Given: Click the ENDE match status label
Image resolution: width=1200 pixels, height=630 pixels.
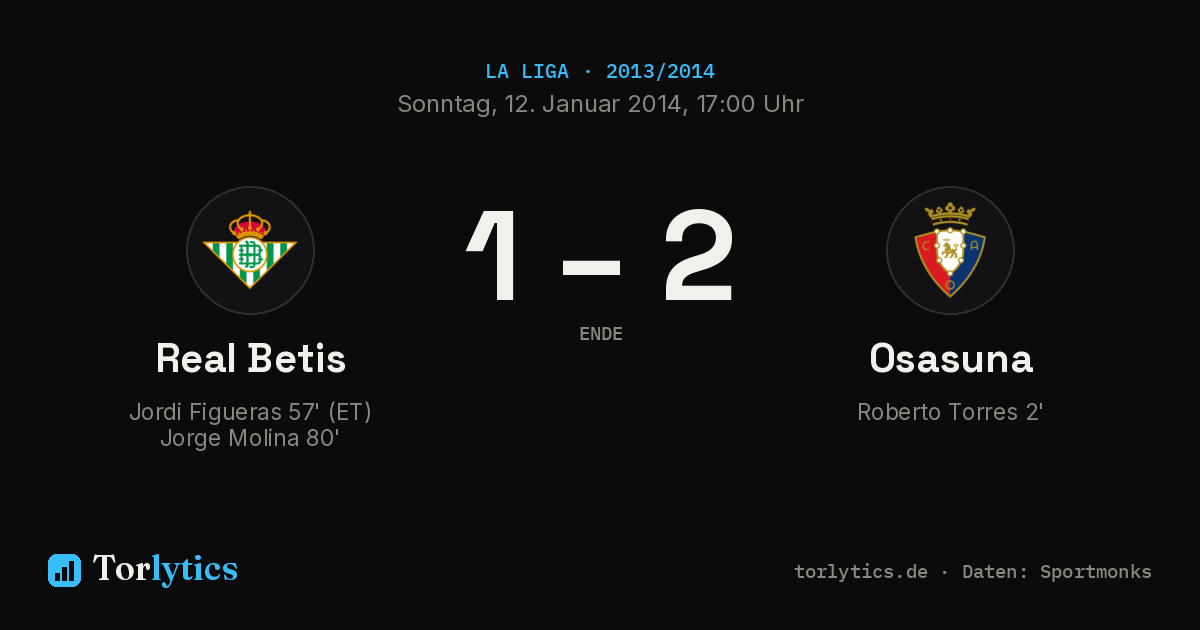Looking at the screenshot, I should (601, 334).
